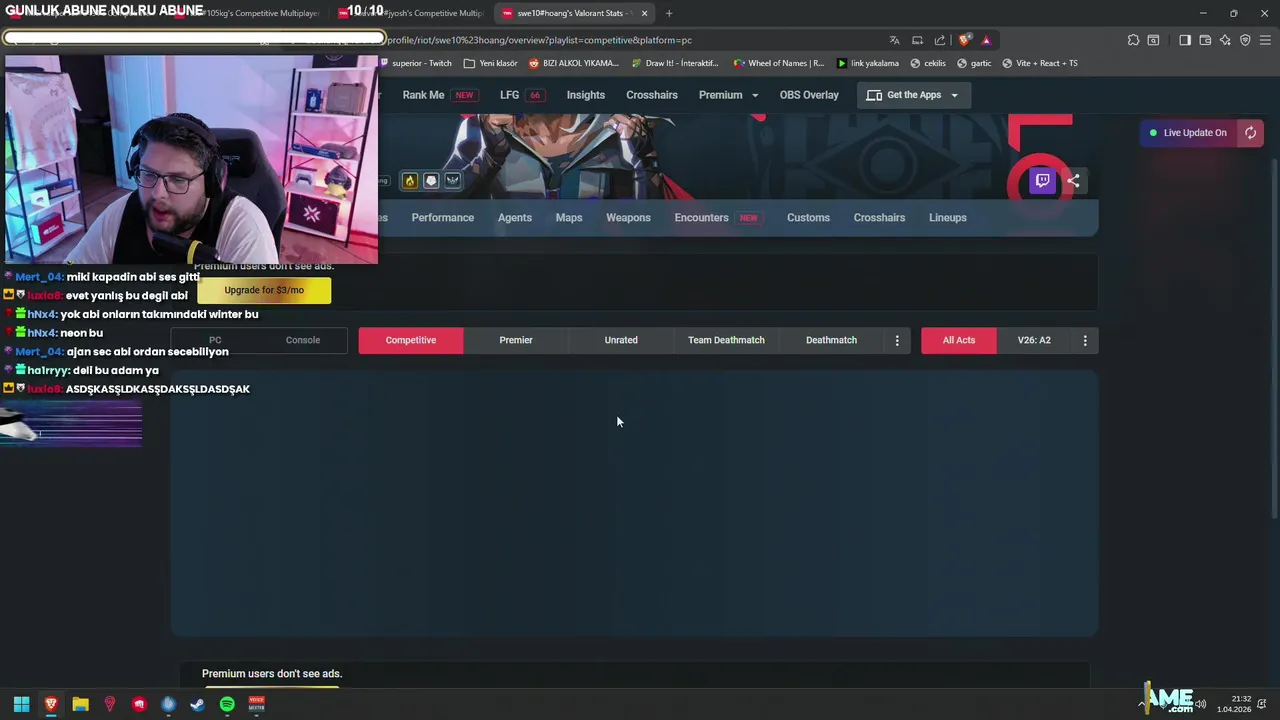Viewport: 1280px width, 720px height.
Task: Expand the Premium dropdown in top nav
Action: [x=728, y=95]
